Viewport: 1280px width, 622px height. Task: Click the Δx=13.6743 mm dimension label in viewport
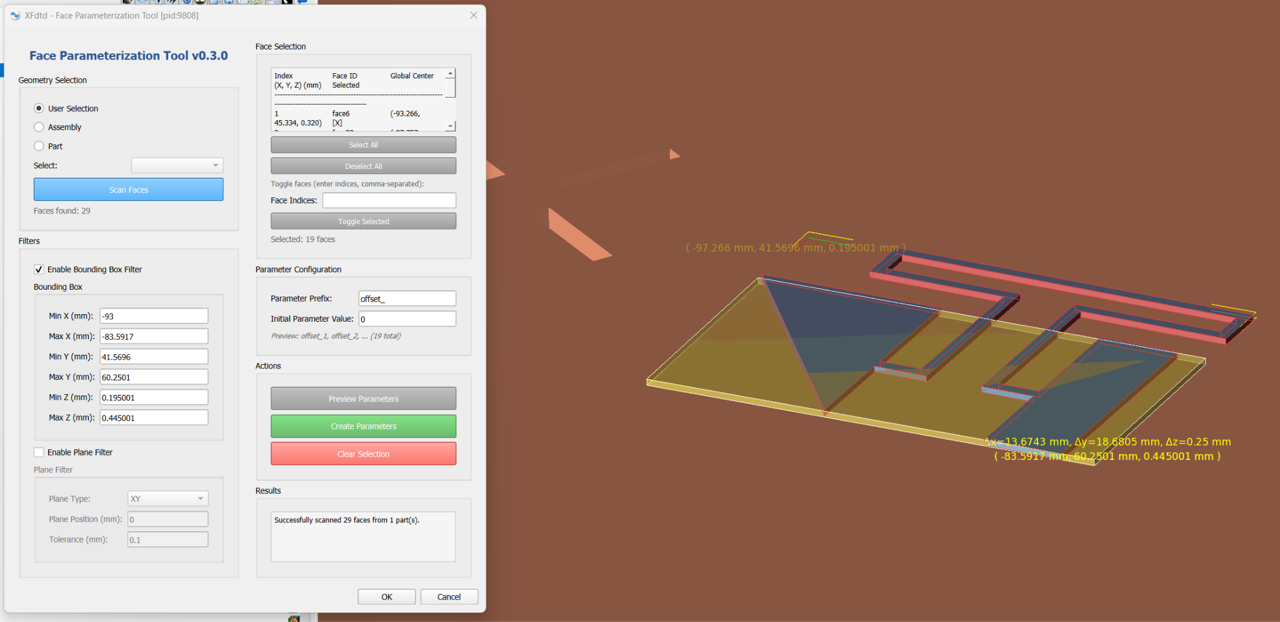coord(1107,442)
